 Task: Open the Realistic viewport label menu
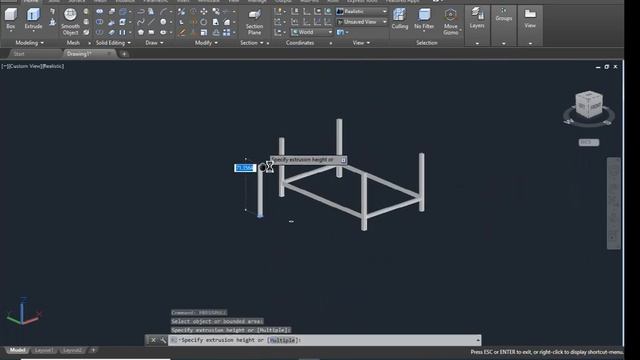click(x=53, y=66)
